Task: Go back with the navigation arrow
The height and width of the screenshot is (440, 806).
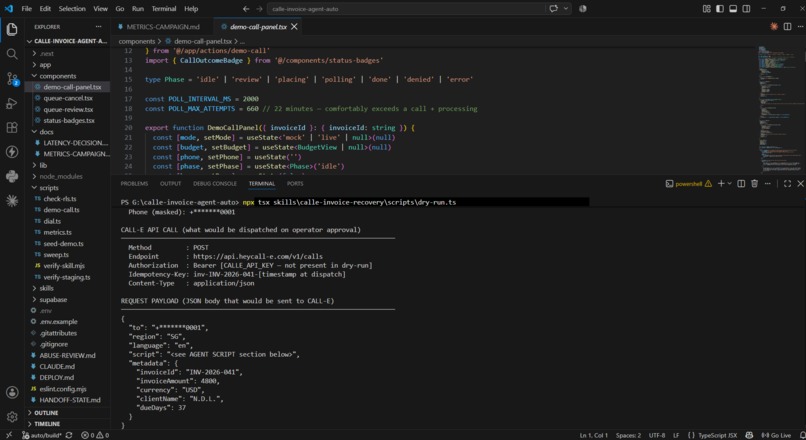Action: 246,9
